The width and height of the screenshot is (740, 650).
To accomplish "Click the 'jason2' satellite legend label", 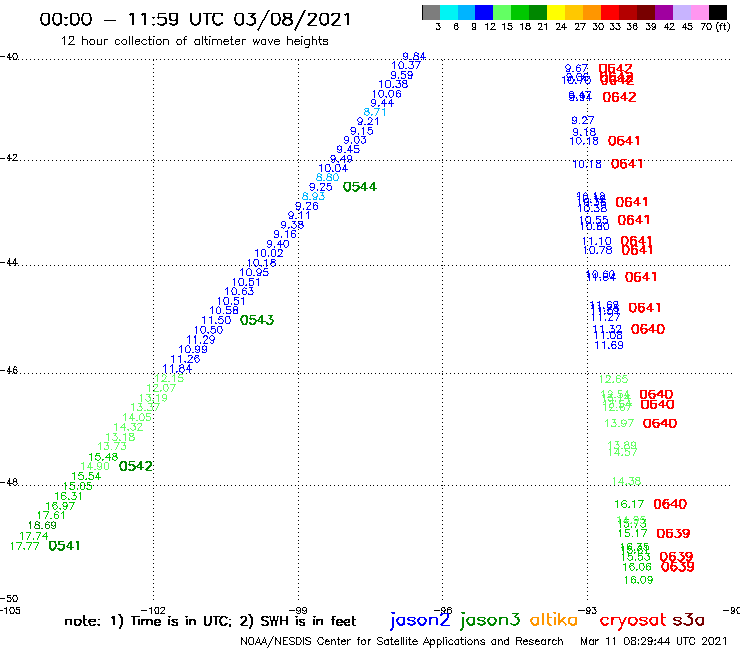I will (x=420, y=620).
